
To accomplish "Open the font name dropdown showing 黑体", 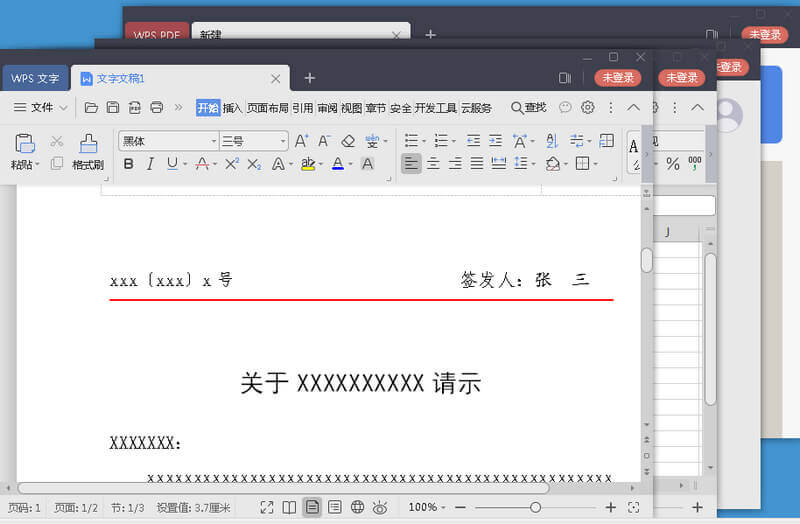I will [167, 141].
